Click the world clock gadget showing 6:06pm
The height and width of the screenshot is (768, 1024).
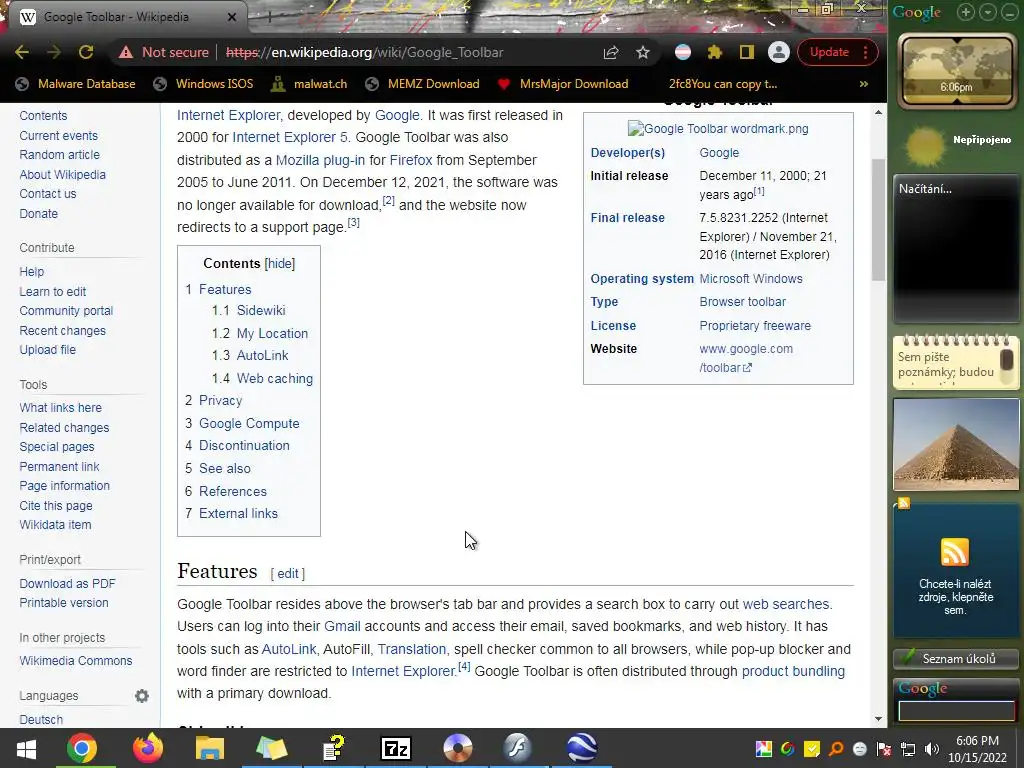click(957, 71)
